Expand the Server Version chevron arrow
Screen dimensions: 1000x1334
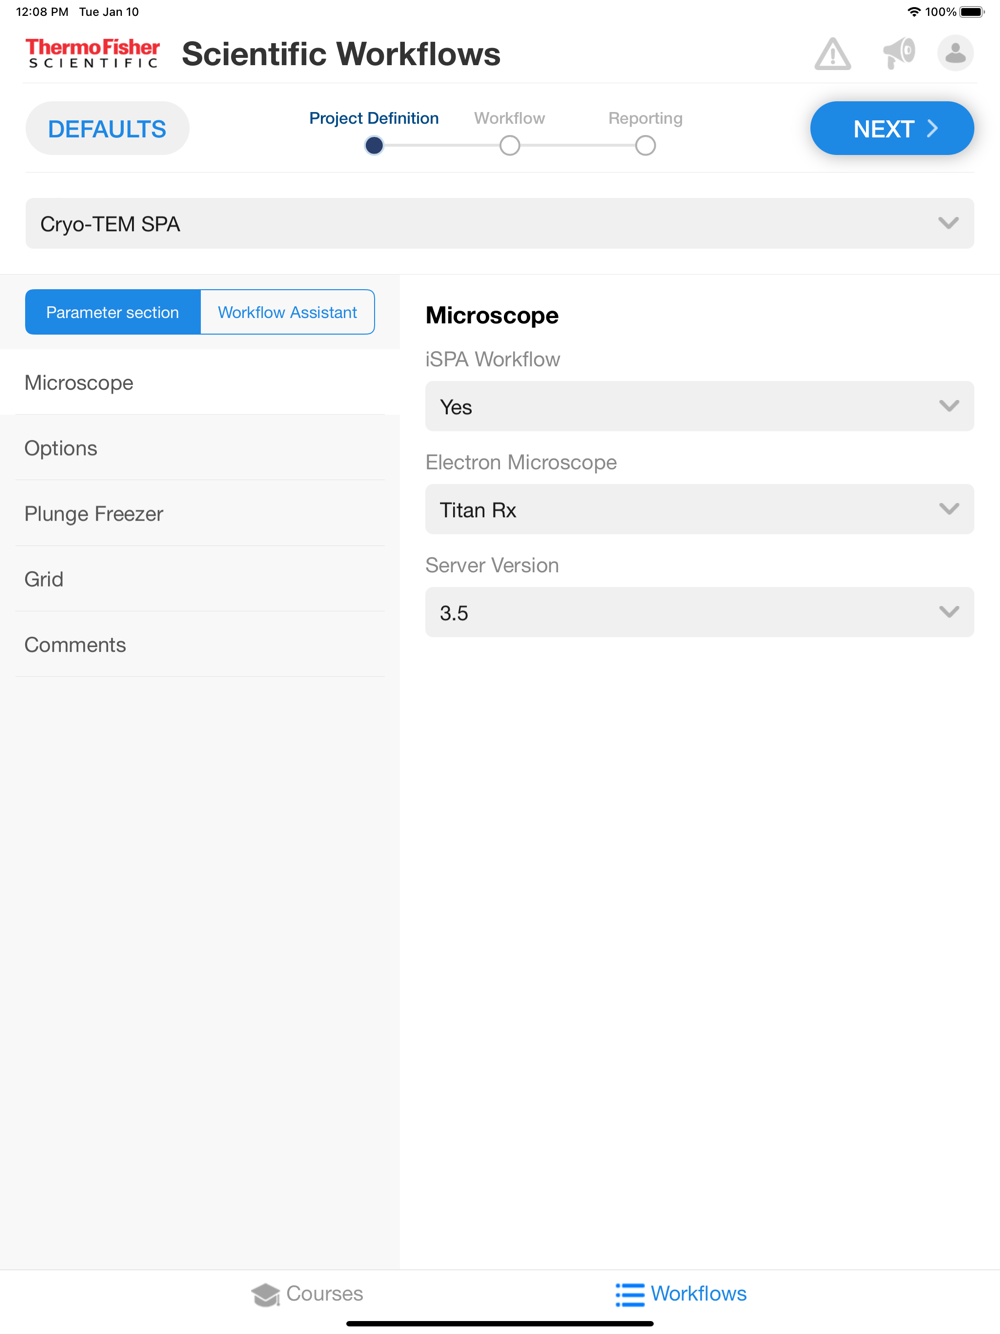(x=949, y=612)
